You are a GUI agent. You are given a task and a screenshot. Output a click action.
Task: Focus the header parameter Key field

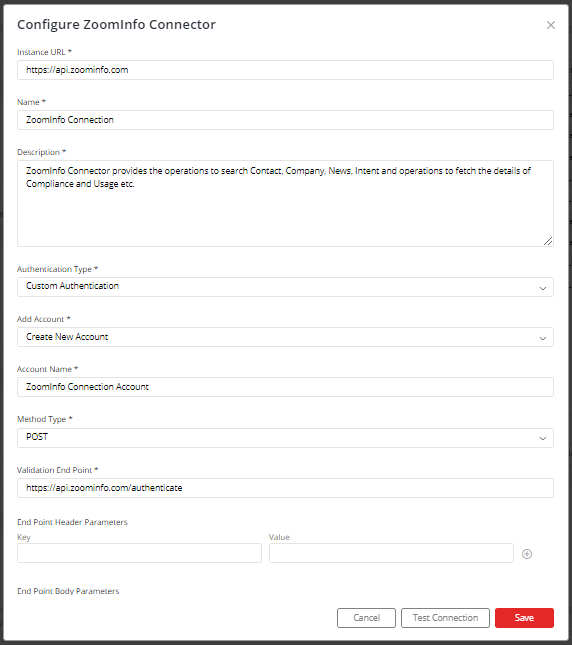click(x=139, y=553)
